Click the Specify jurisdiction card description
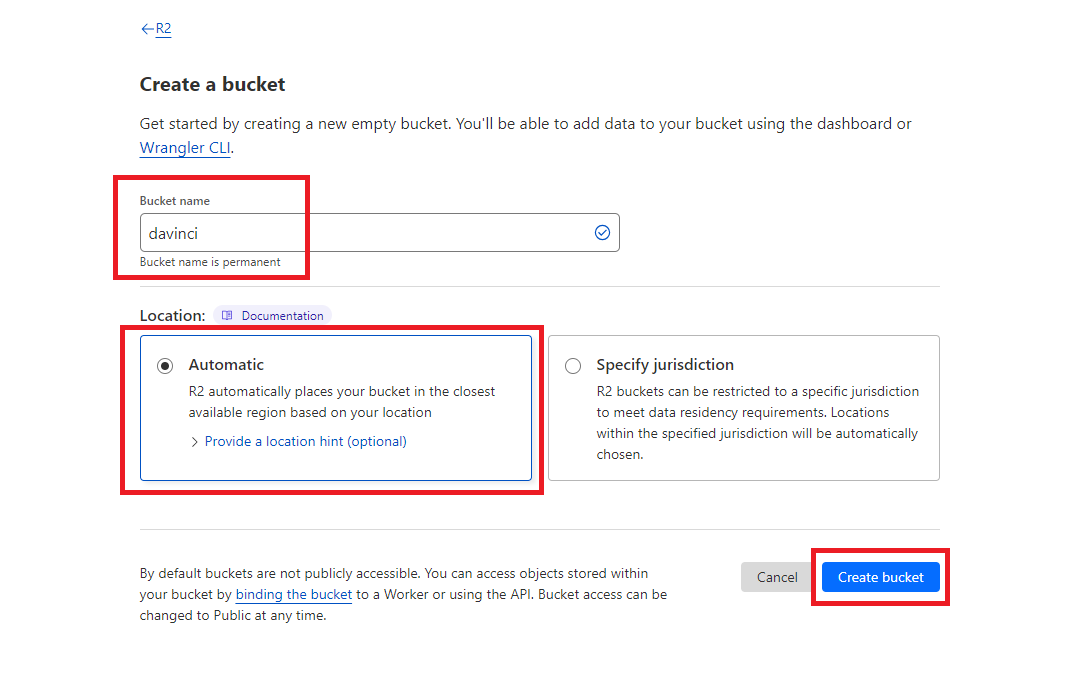The image size is (1076, 690). (x=758, y=423)
